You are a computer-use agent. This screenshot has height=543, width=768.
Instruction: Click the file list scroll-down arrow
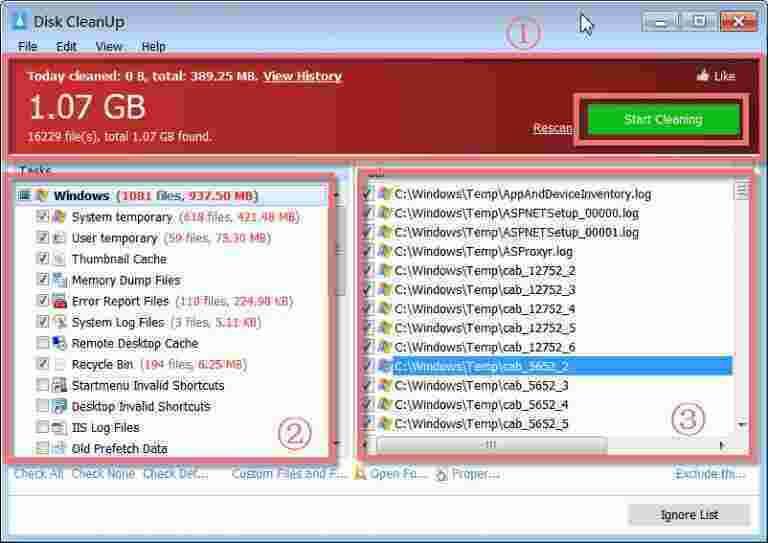[742, 424]
